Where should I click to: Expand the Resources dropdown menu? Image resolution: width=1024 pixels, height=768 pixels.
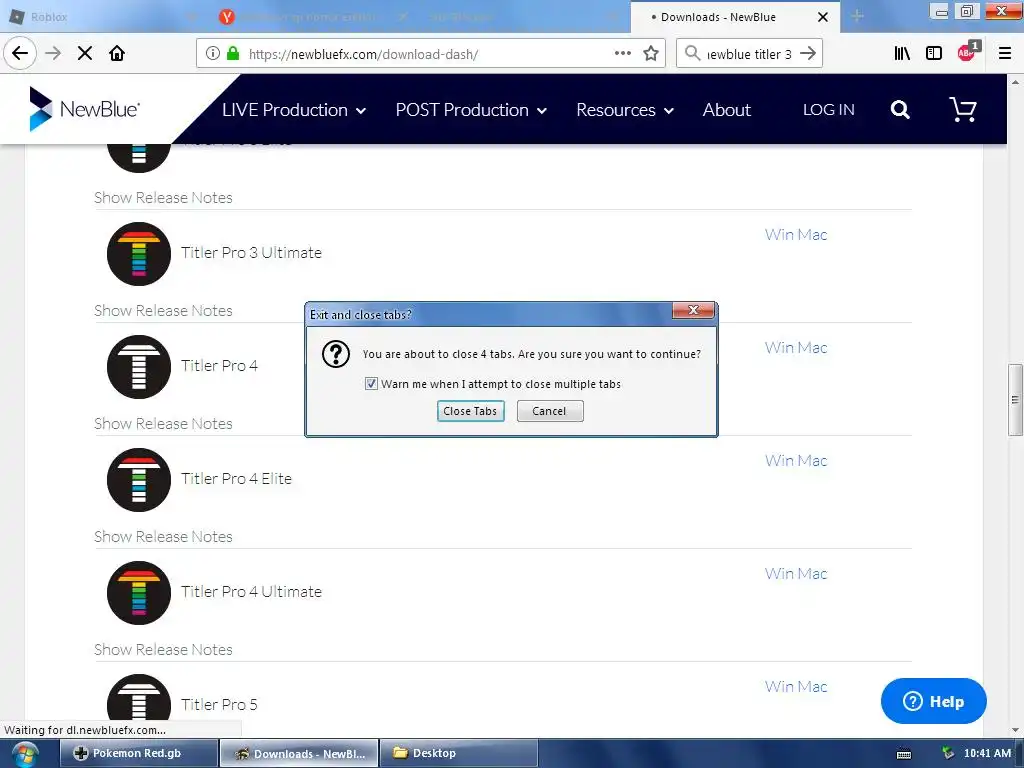click(x=624, y=110)
